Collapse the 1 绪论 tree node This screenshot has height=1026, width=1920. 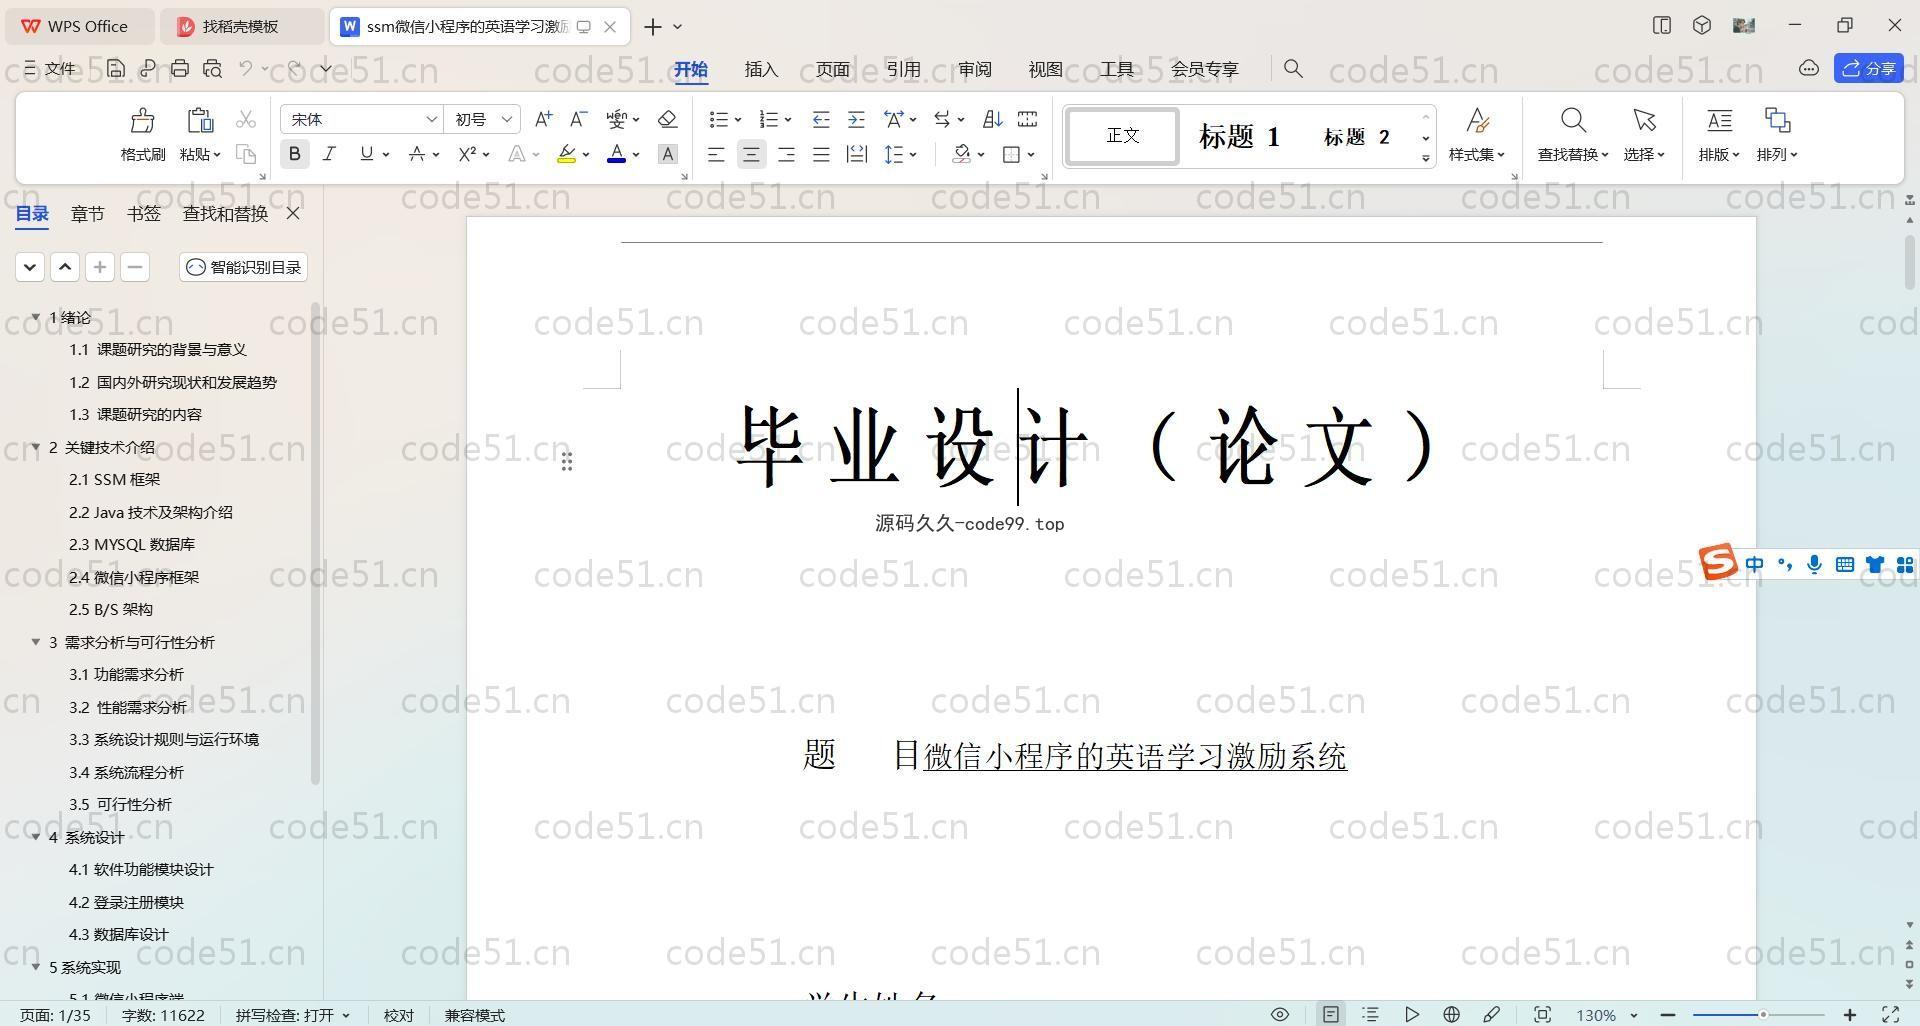(36, 317)
